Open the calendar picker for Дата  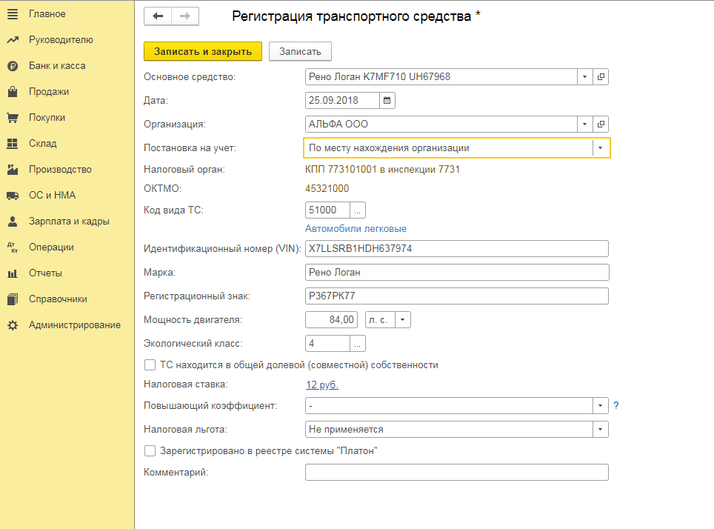point(388,100)
